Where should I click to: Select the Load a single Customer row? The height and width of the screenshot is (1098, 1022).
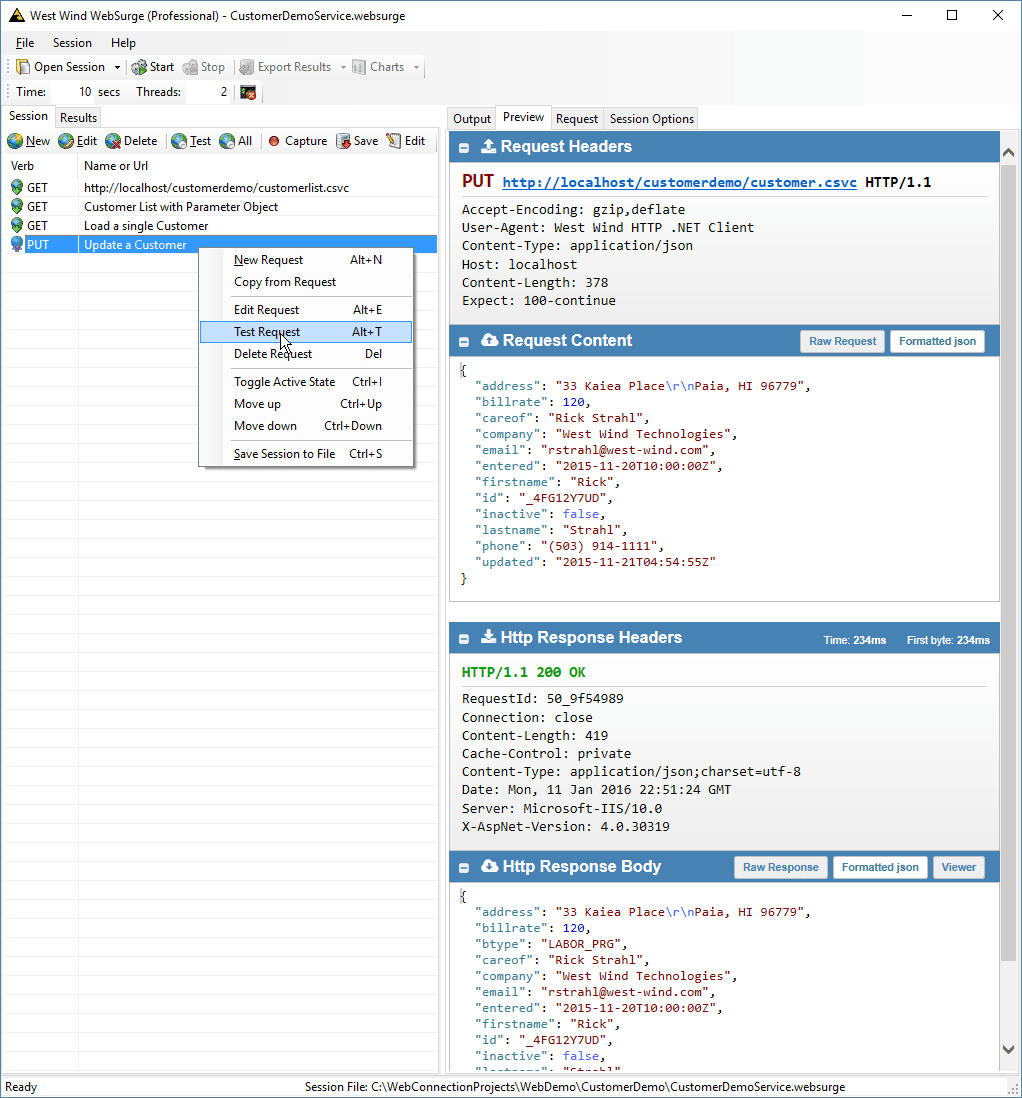(x=223, y=225)
